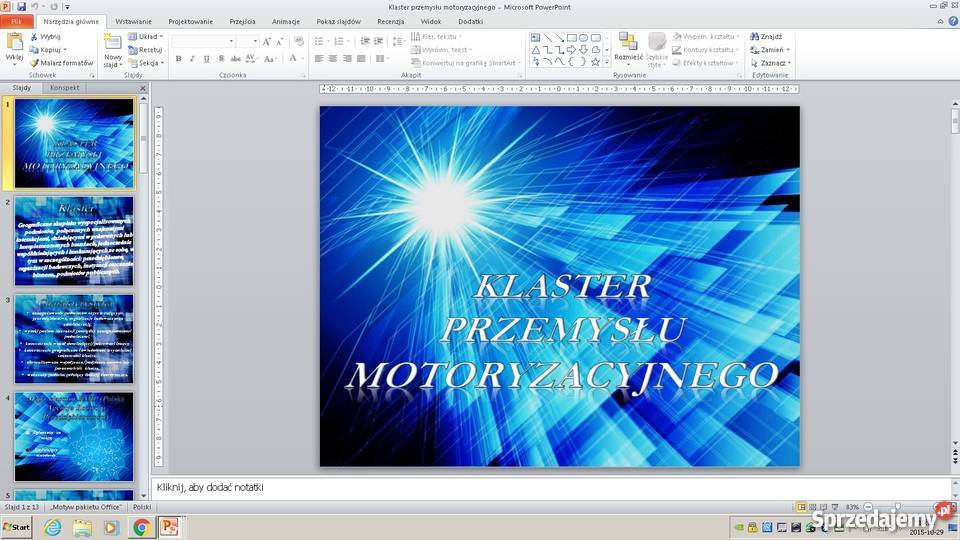Viewport: 960px width, 540px height.
Task: Click the Save icon in quick access toolbar
Action: [21, 7]
